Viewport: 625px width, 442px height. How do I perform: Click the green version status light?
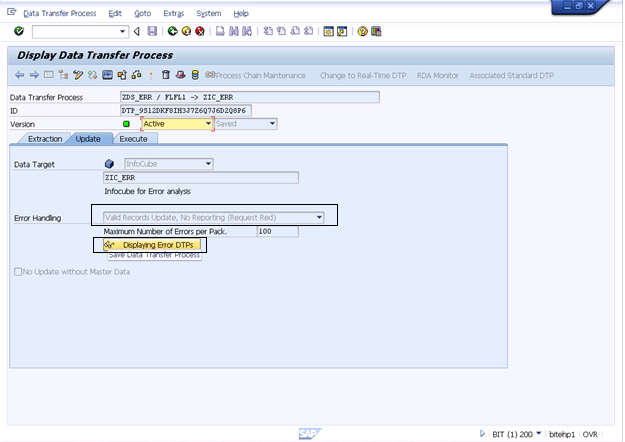click(126, 124)
